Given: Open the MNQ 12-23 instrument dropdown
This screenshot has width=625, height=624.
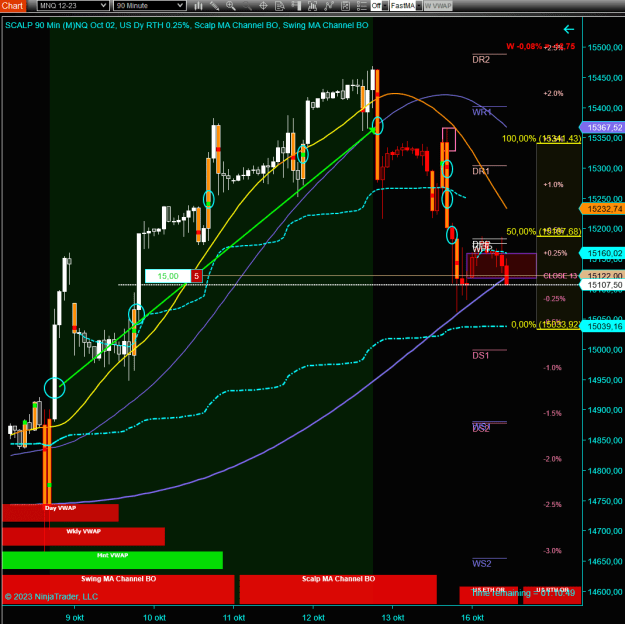Looking at the screenshot, I should (72, 6).
